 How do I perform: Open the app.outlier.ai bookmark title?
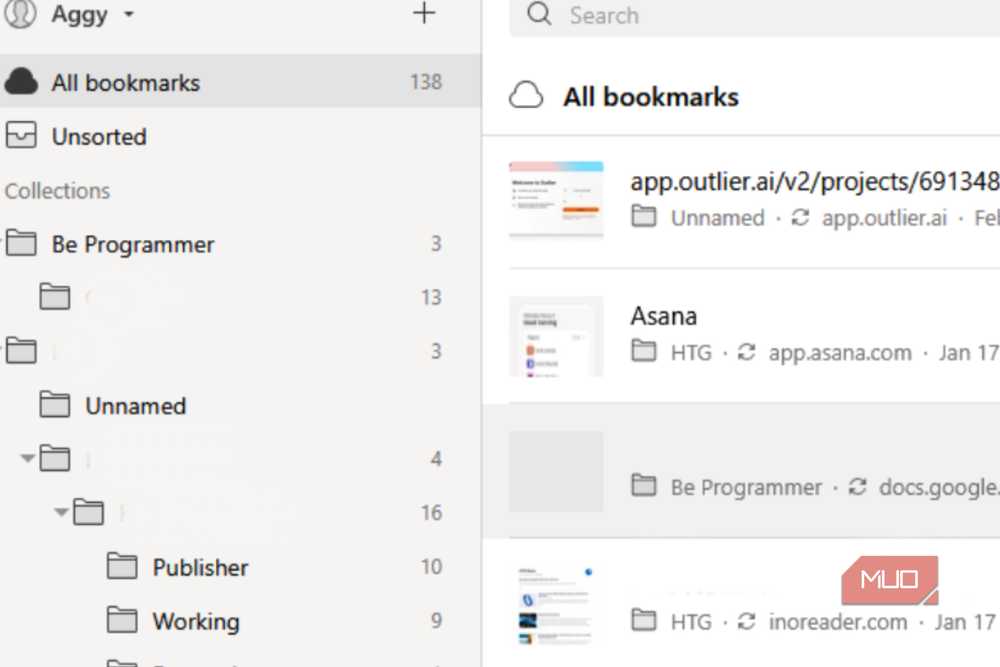pyautogui.click(x=814, y=182)
